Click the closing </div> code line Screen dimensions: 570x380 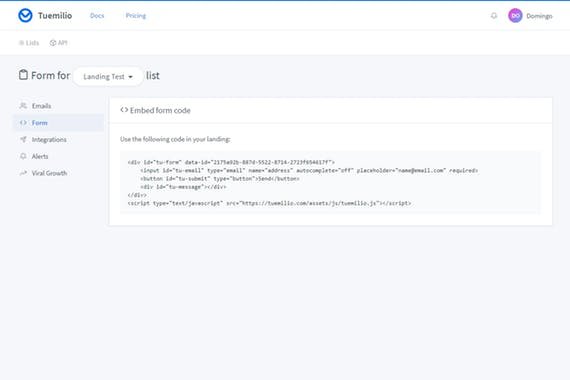click(x=137, y=195)
